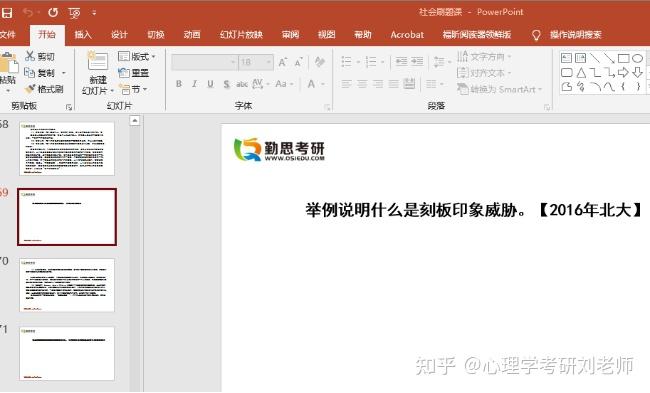Switch to the Acrobat tab

pyautogui.click(x=407, y=34)
